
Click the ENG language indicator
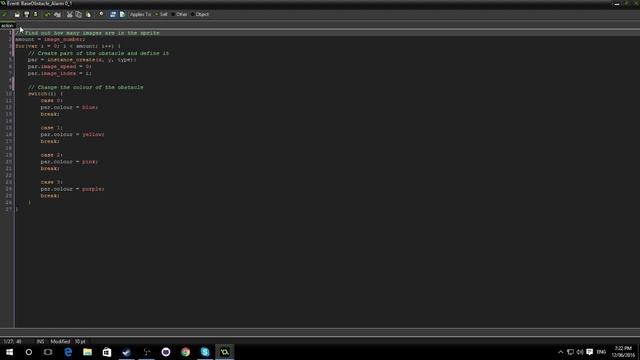601,352
